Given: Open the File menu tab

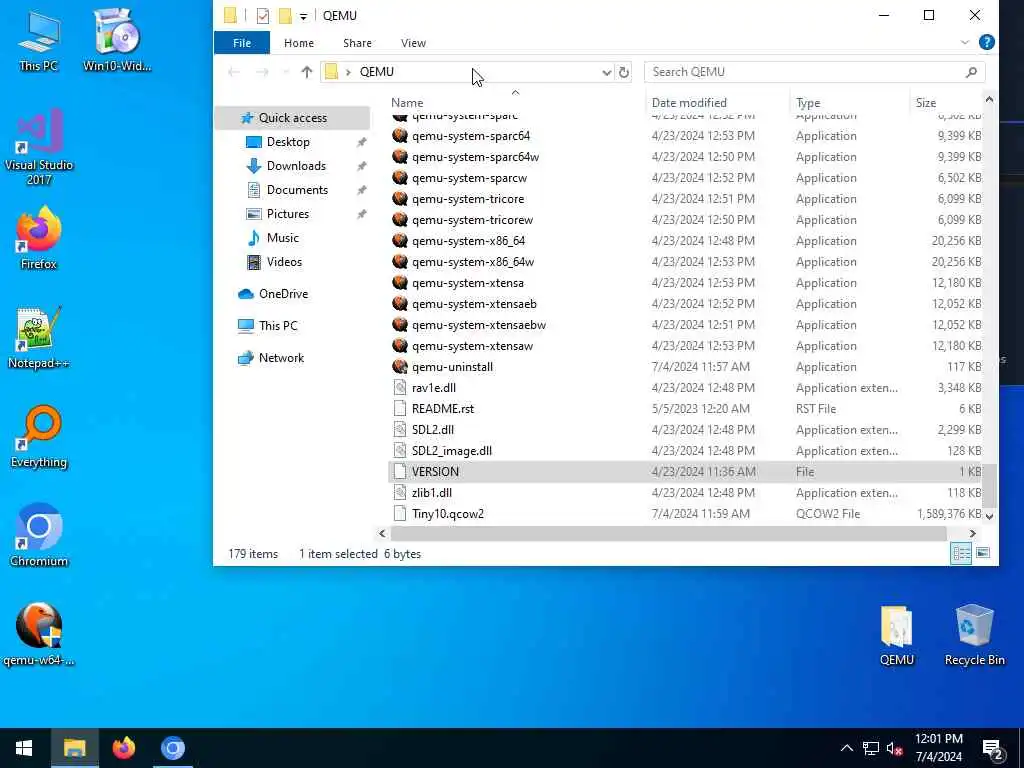Looking at the screenshot, I should 242,43.
